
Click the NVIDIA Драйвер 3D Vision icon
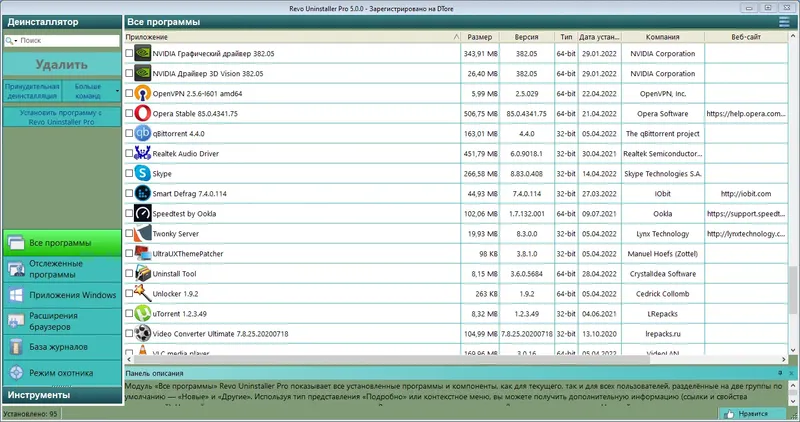coord(142,73)
